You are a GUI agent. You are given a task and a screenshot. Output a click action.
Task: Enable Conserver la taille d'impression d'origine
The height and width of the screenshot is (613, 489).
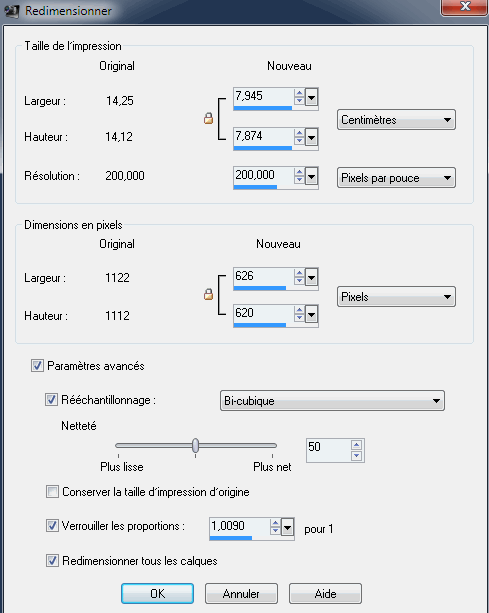tap(52, 491)
